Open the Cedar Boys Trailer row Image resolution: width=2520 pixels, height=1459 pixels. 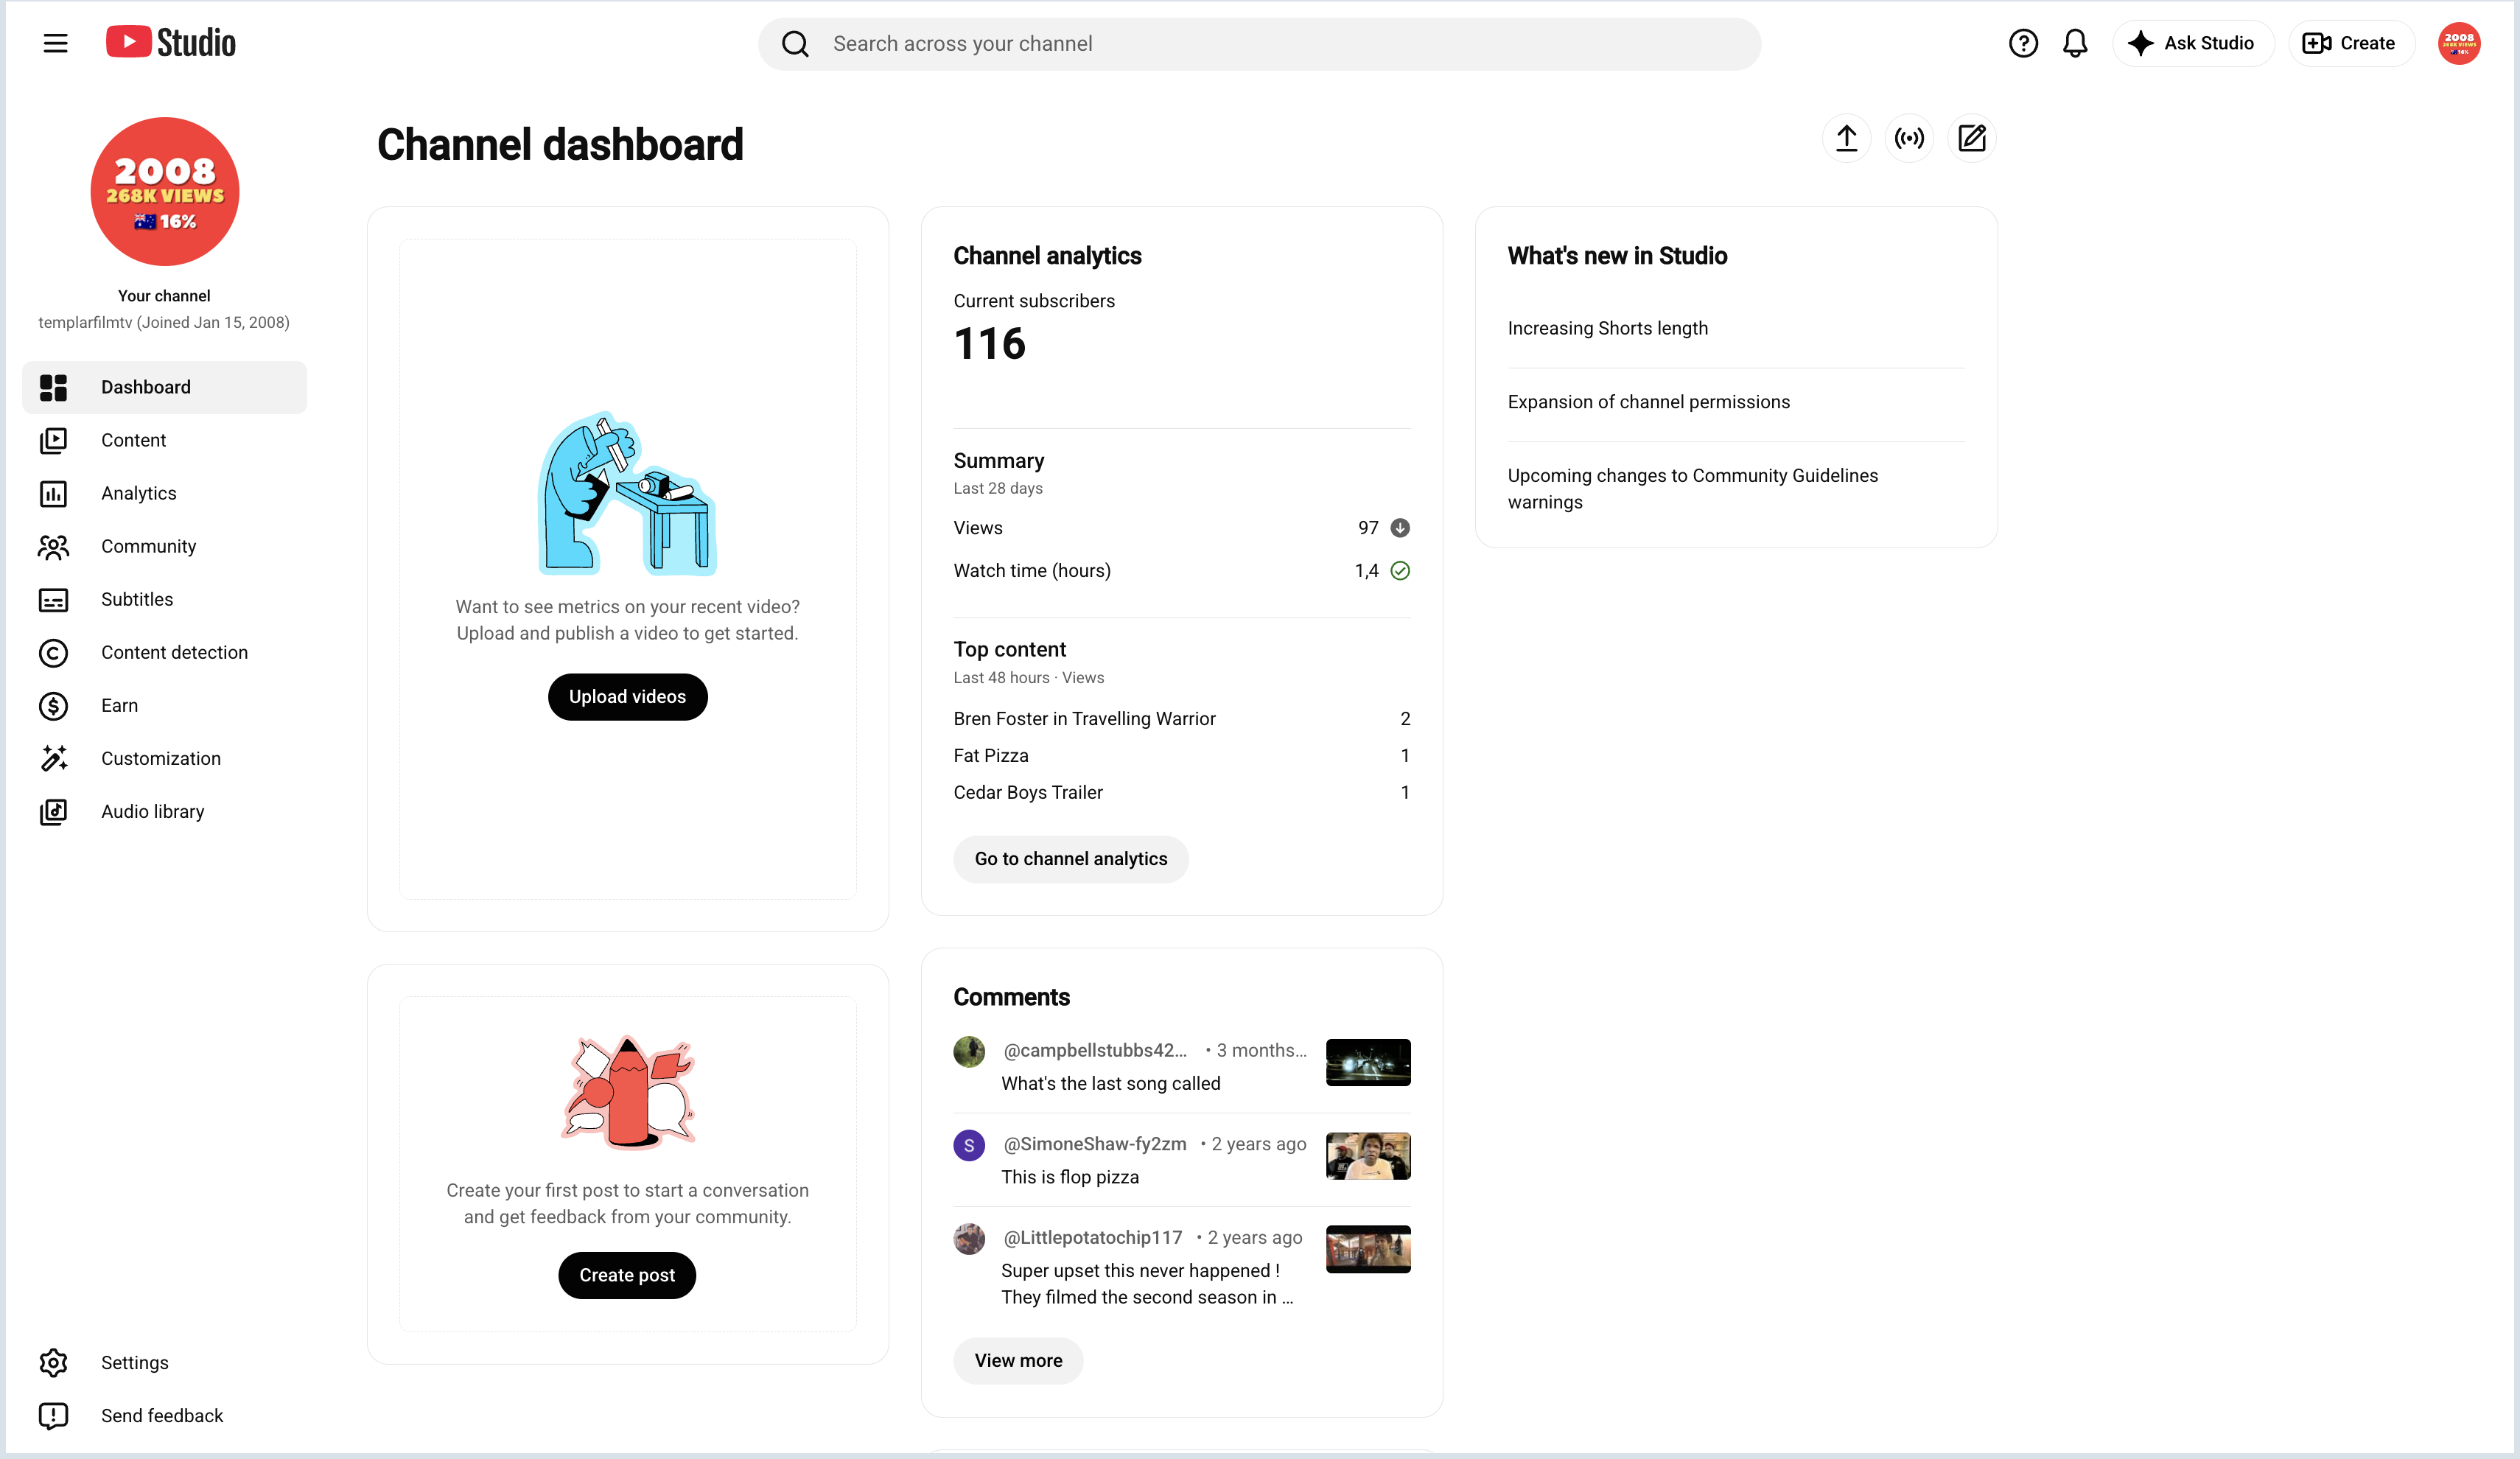1182,793
